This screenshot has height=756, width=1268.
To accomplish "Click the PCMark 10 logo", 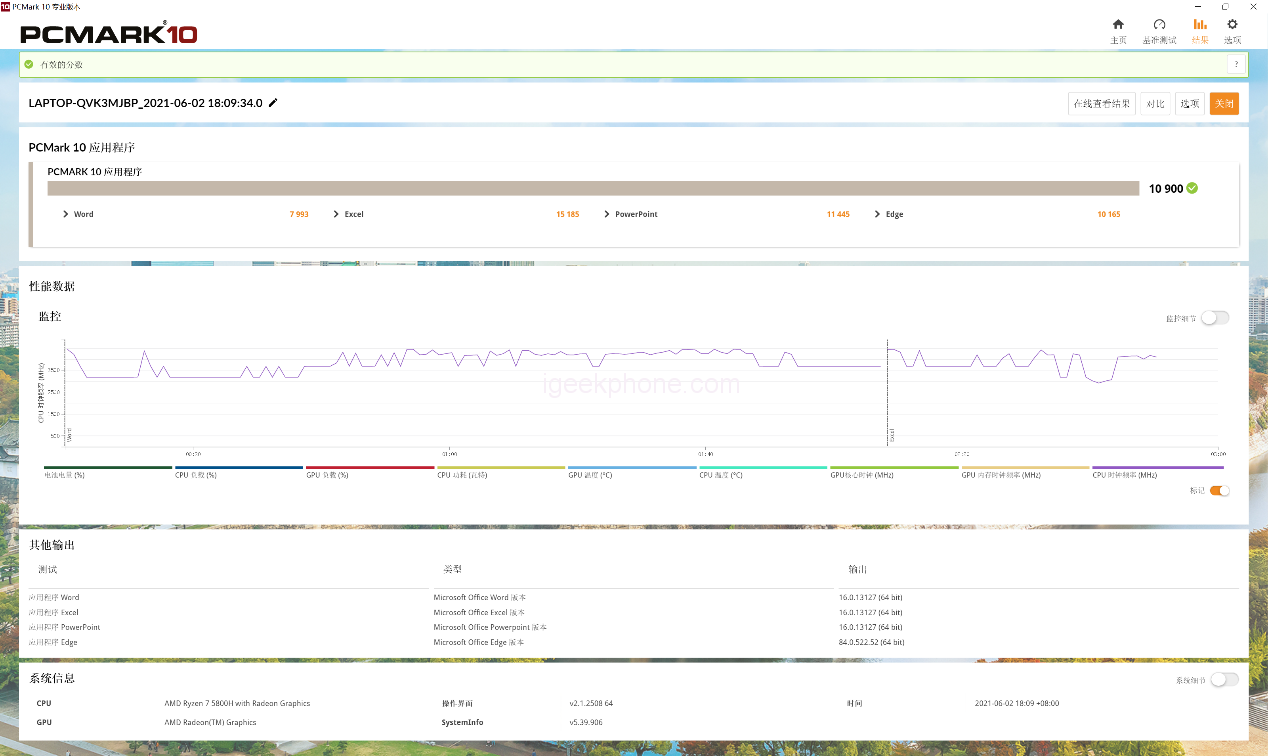I will [108, 34].
